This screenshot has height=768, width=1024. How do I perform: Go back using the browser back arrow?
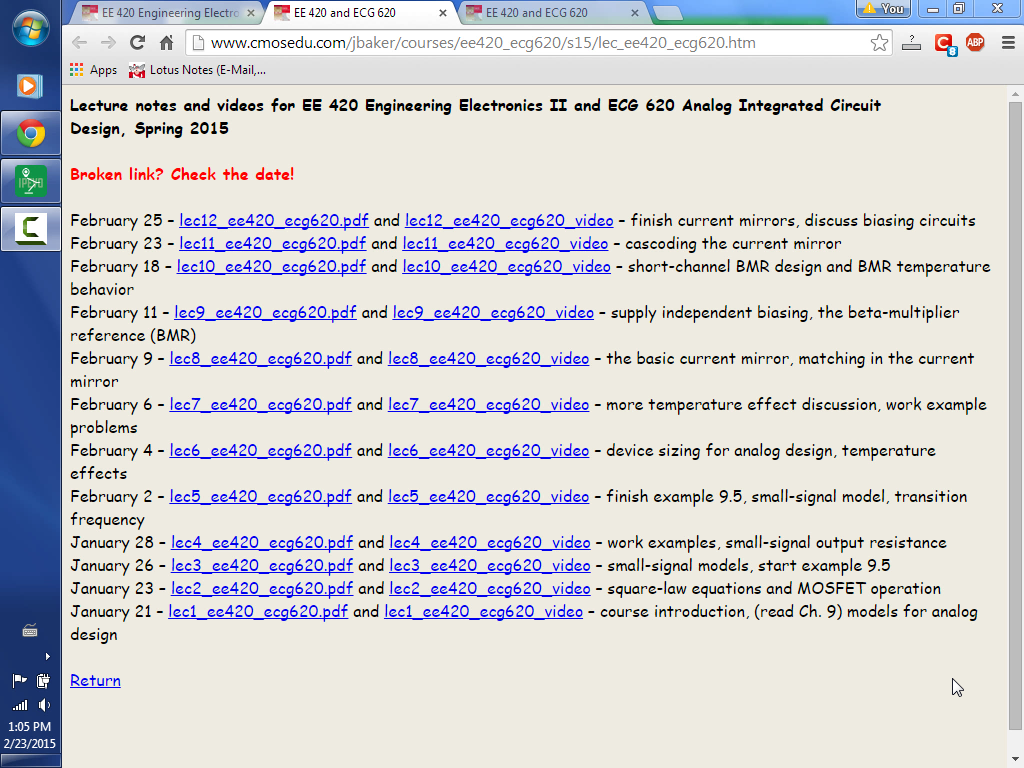tap(80, 43)
